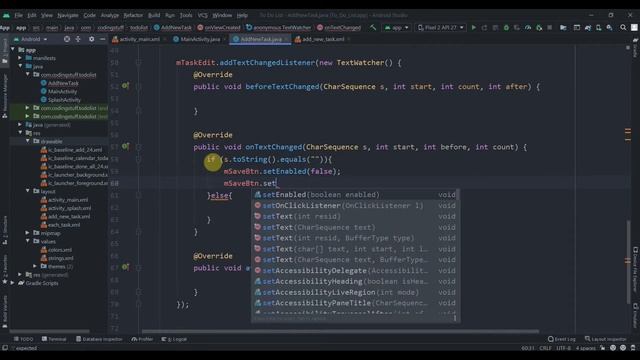Screen dimensions: 640x360
Task: Click the expand/collapse all icon in Project panel
Action: [78, 39]
